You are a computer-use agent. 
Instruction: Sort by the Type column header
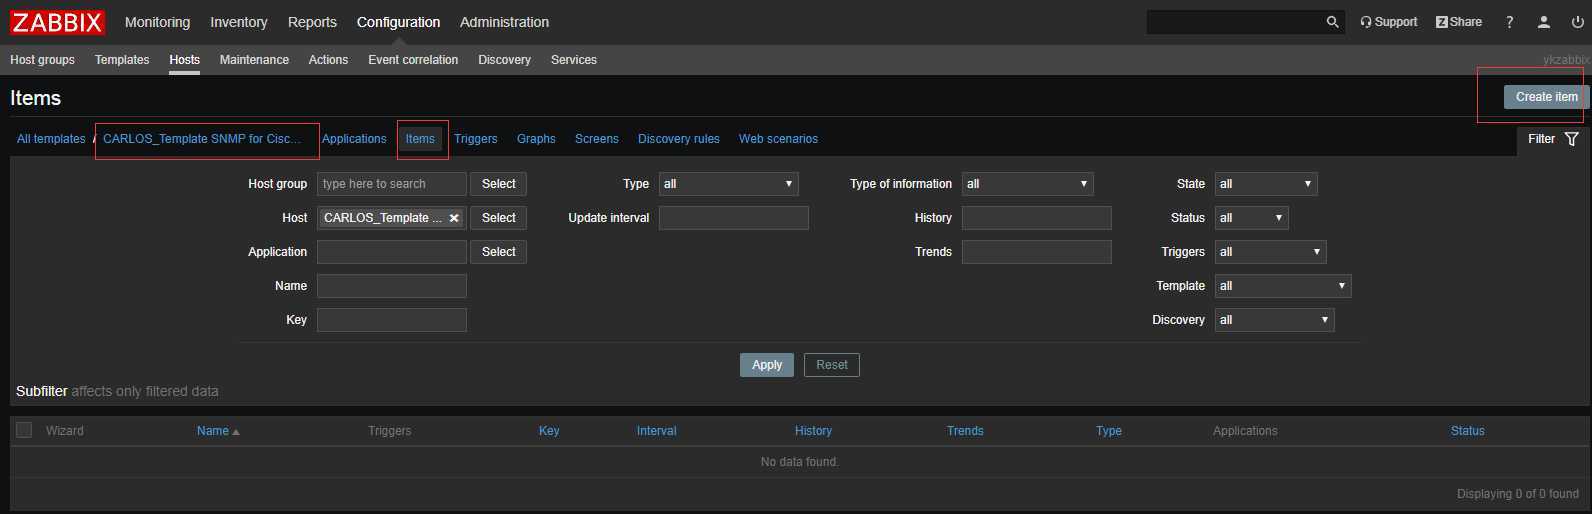point(1109,431)
